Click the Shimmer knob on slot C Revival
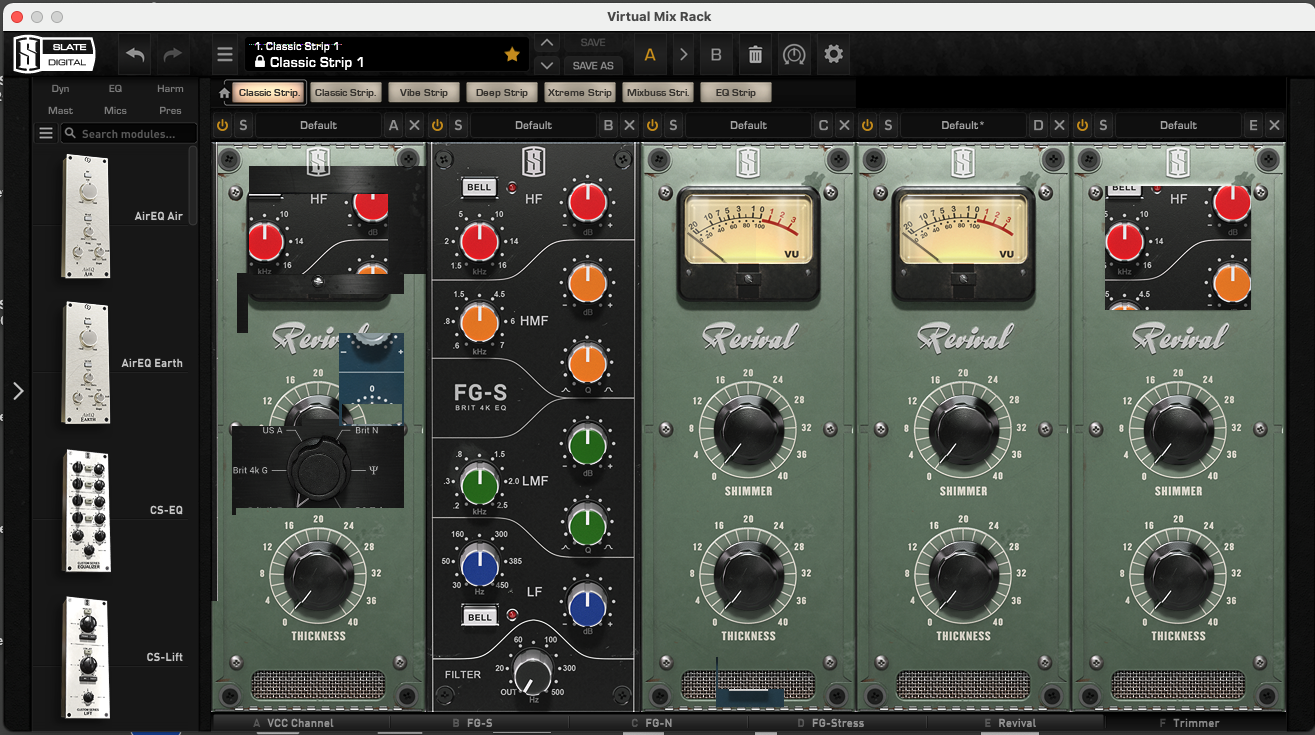Screen dimensions: 1315x735 pyautogui.click(x=748, y=430)
